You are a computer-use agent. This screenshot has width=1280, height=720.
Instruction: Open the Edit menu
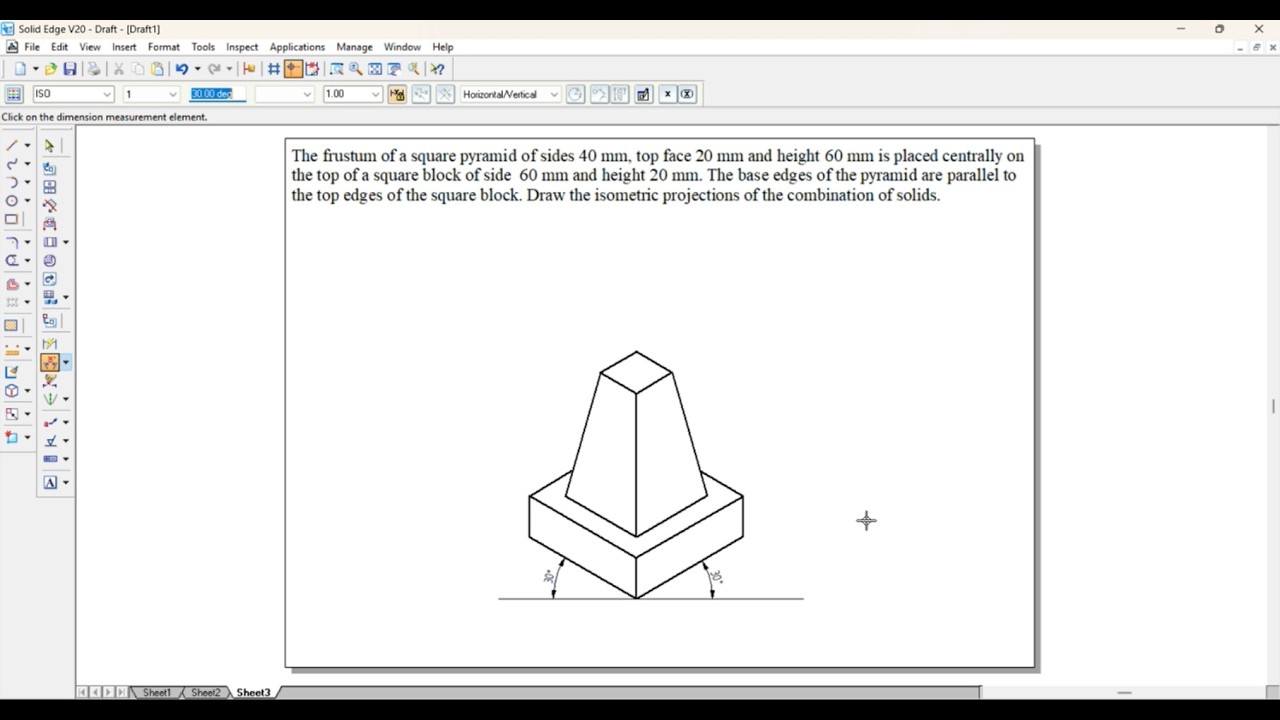(x=60, y=47)
